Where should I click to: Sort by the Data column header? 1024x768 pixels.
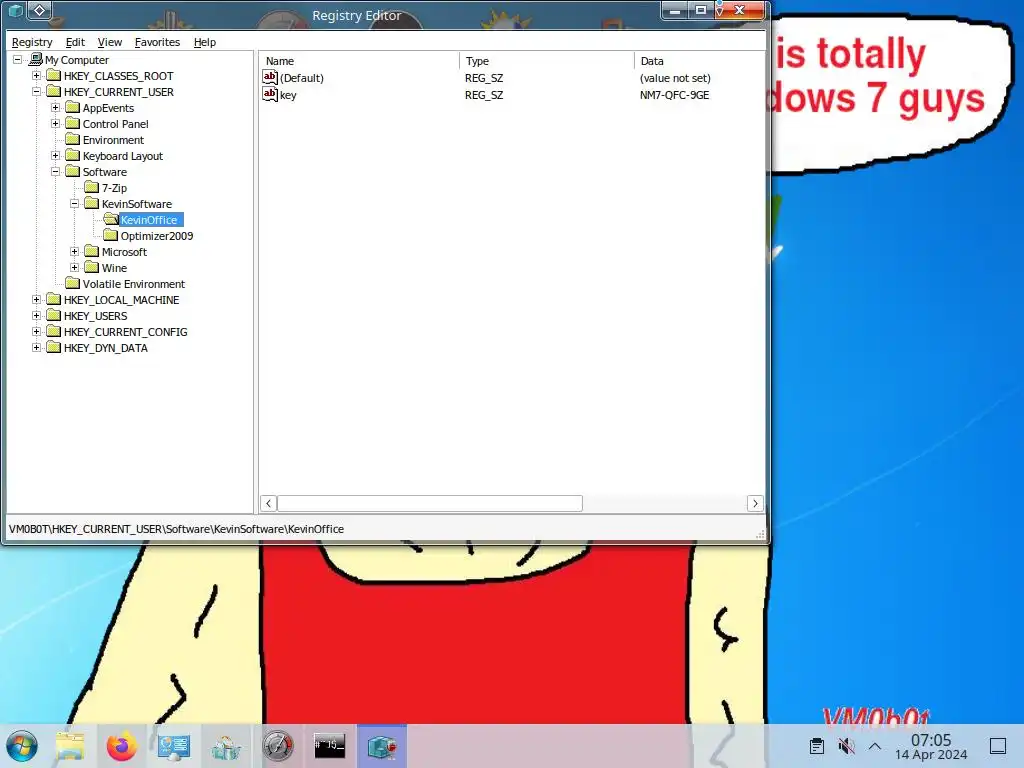(699, 61)
